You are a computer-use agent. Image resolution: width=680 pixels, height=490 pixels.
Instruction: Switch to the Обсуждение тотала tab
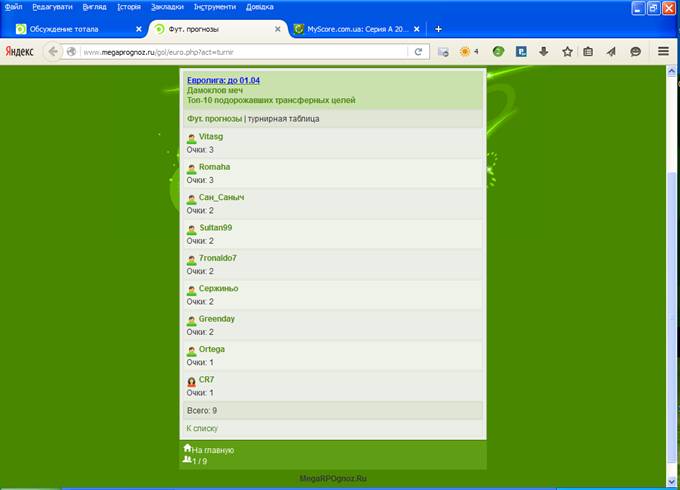coord(70,29)
